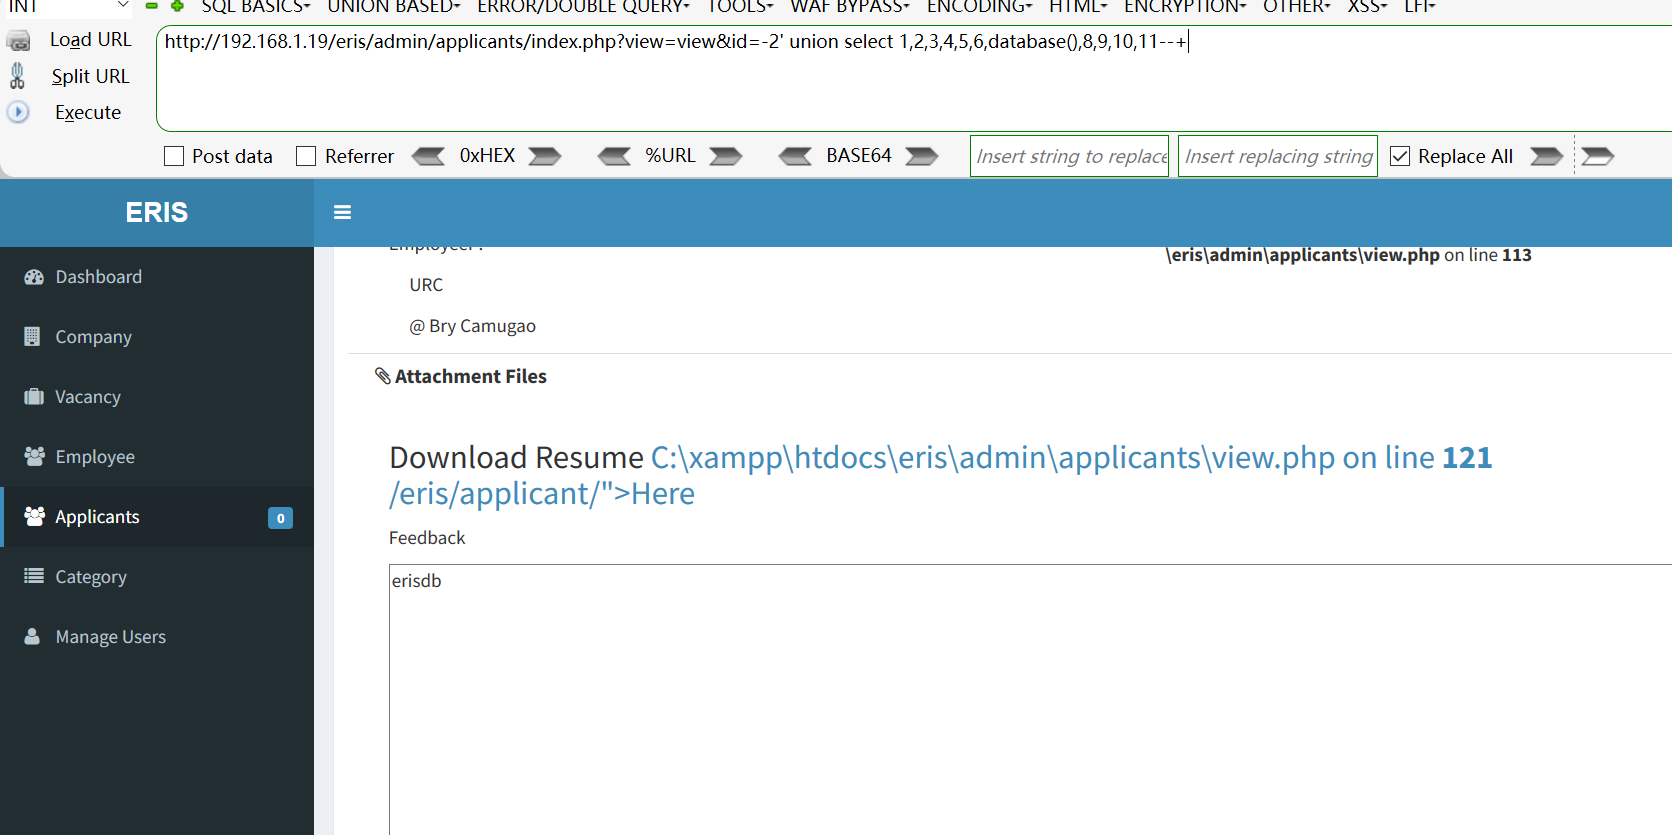
Task: Click the Attachment Files paperclip icon
Action: (x=383, y=376)
